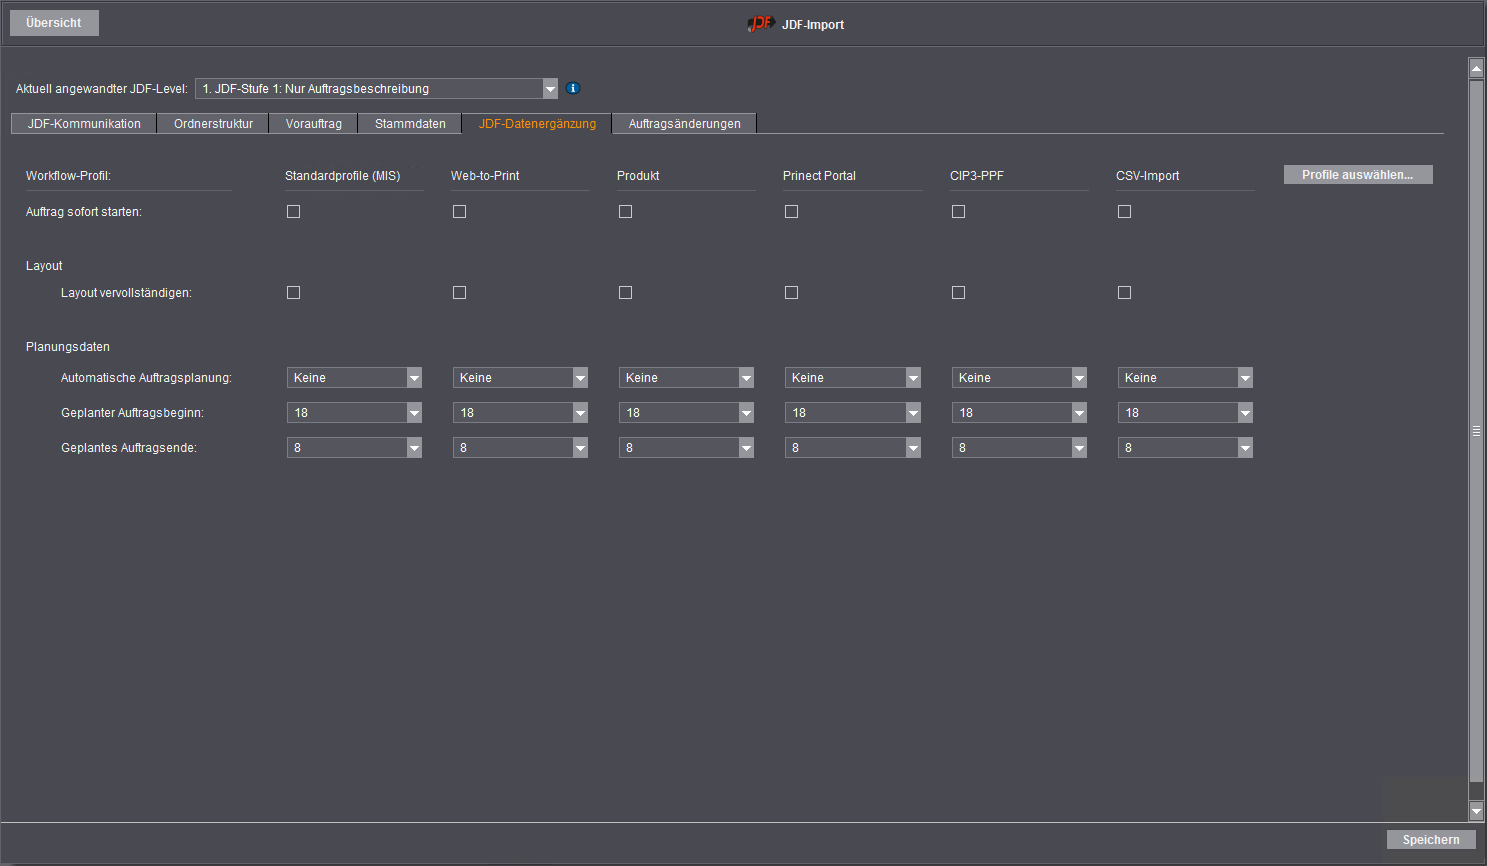
Task: Save settings with Speichern button
Action: [1431, 840]
